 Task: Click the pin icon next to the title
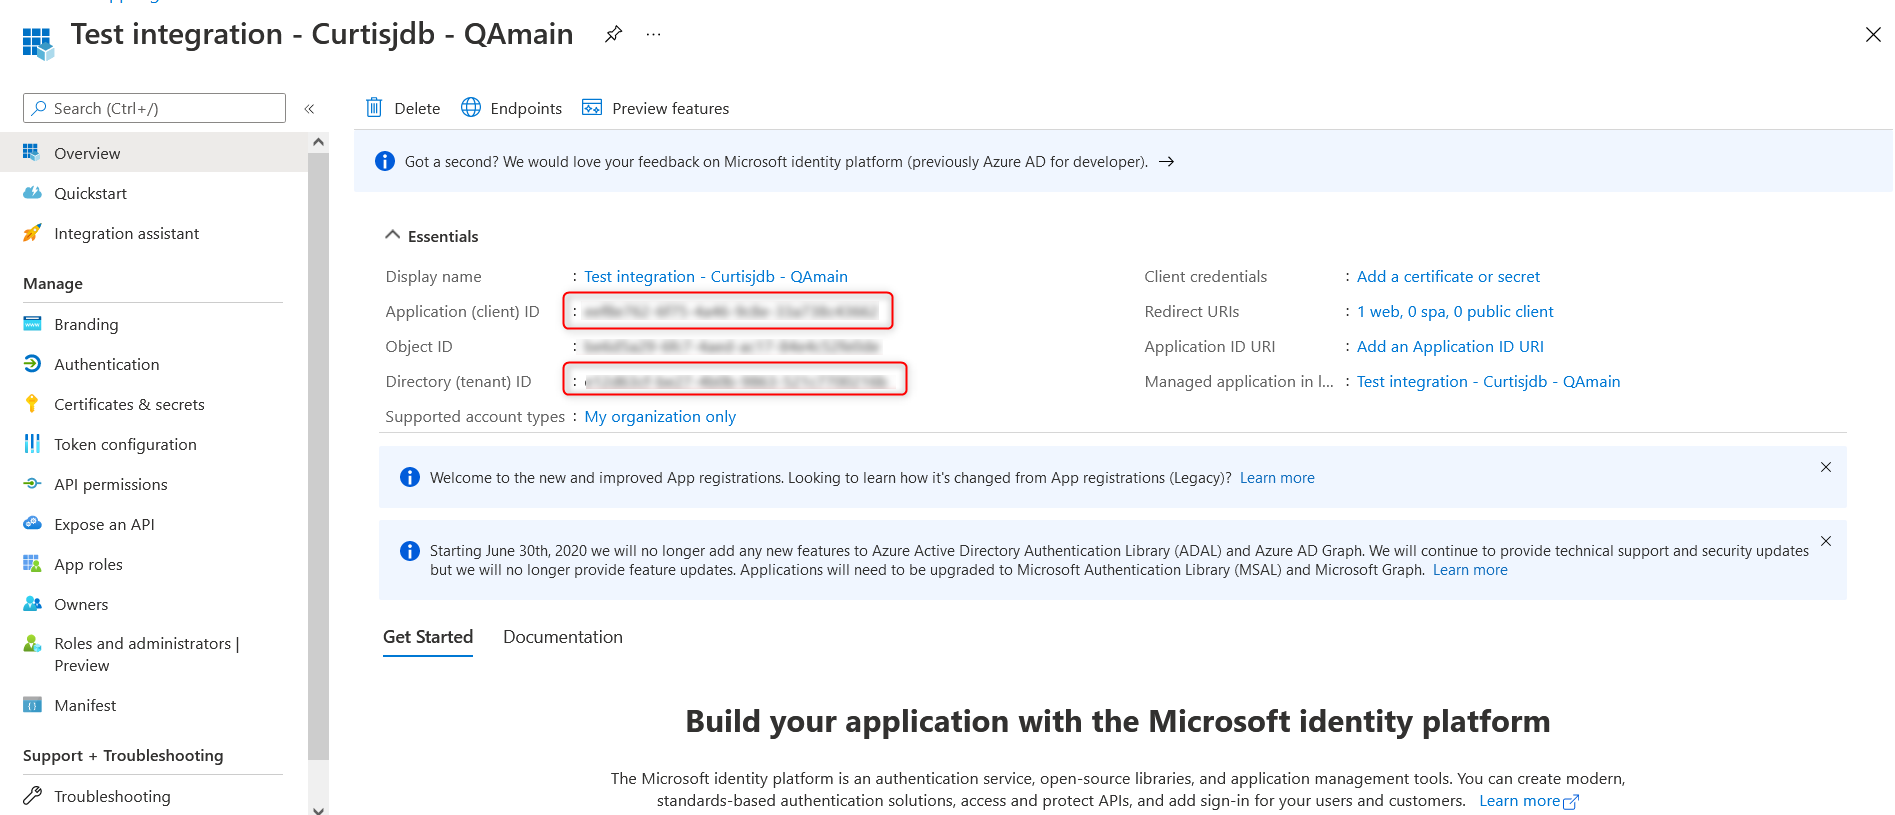coord(614,34)
